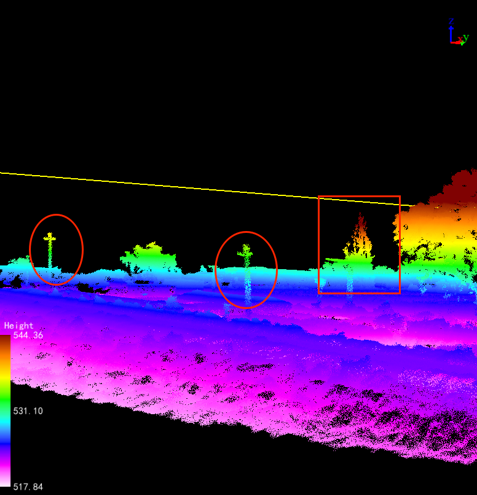The image size is (477, 495).
Task: Click the XYZ axis orientation gizmo
Action: tap(458, 32)
